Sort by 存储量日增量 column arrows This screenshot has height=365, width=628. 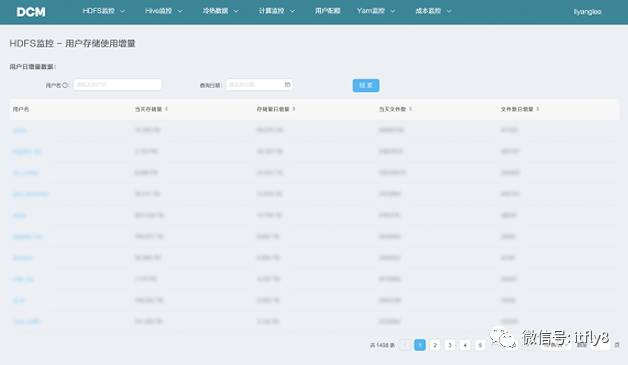click(x=294, y=109)
